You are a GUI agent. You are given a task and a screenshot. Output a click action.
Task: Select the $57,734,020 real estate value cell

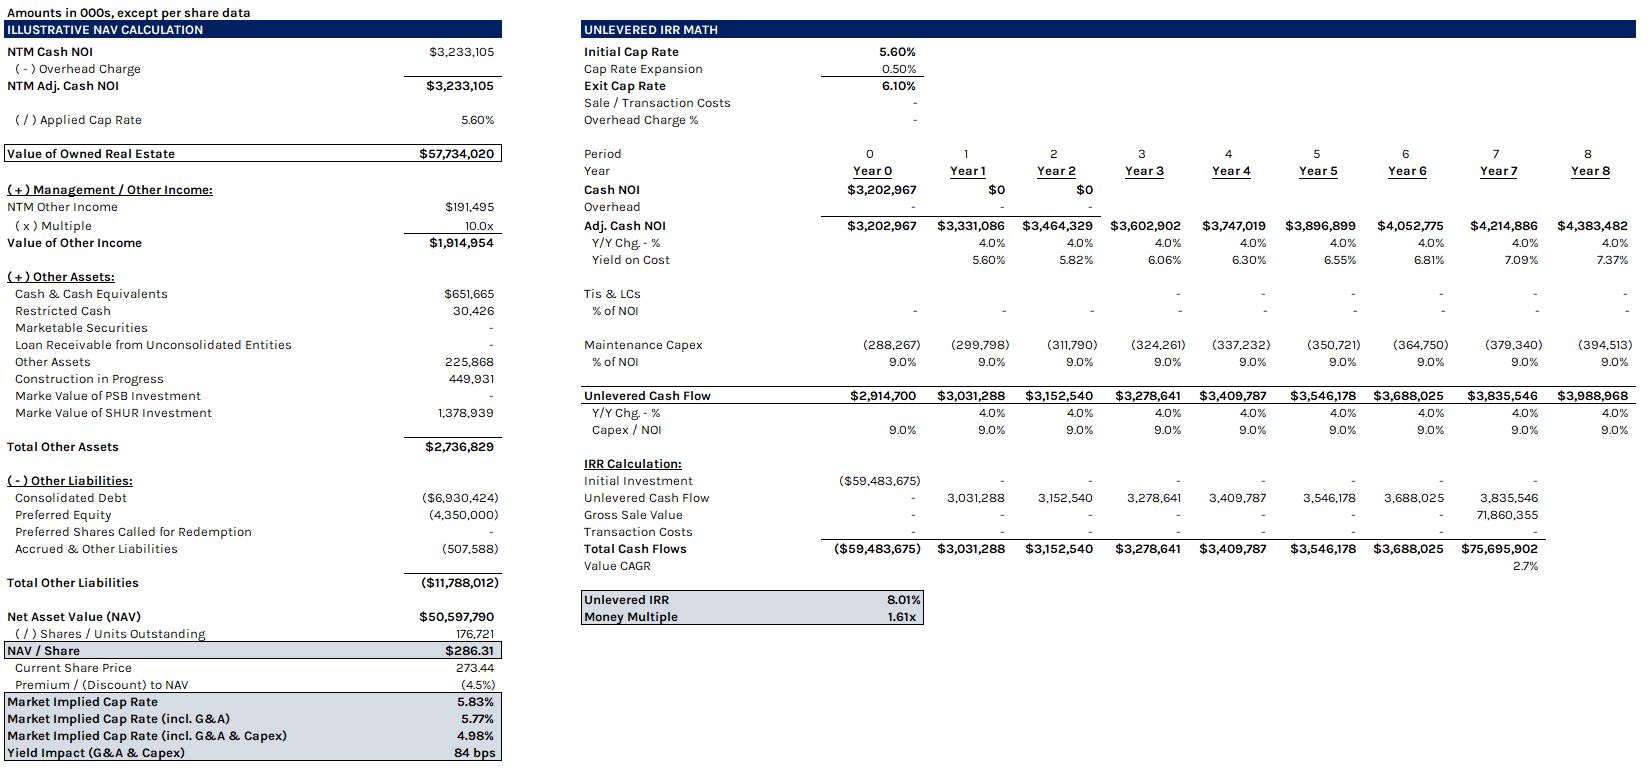[x=456, y=154]
